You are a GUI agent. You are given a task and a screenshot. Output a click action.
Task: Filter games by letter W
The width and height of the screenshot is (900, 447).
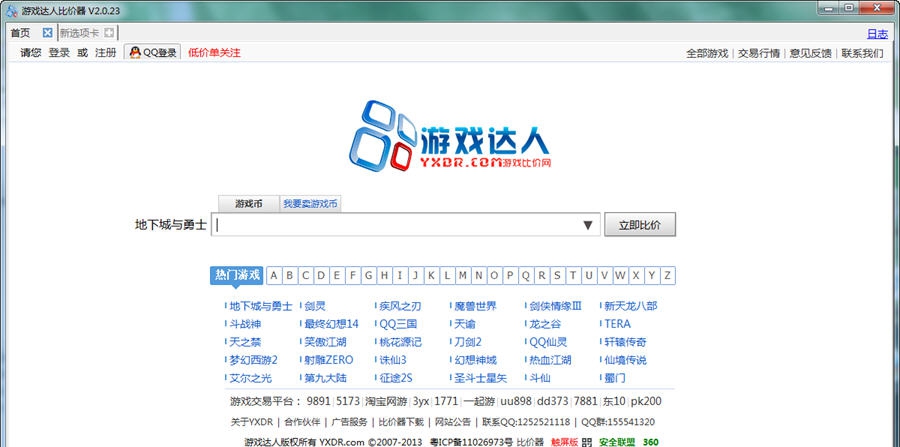pos(620,275)
